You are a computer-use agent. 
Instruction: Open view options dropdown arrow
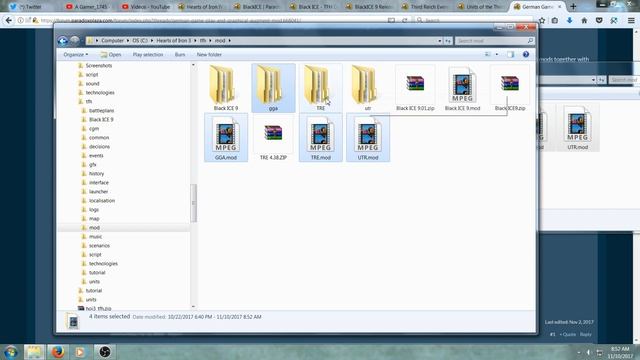click(497, 54)
